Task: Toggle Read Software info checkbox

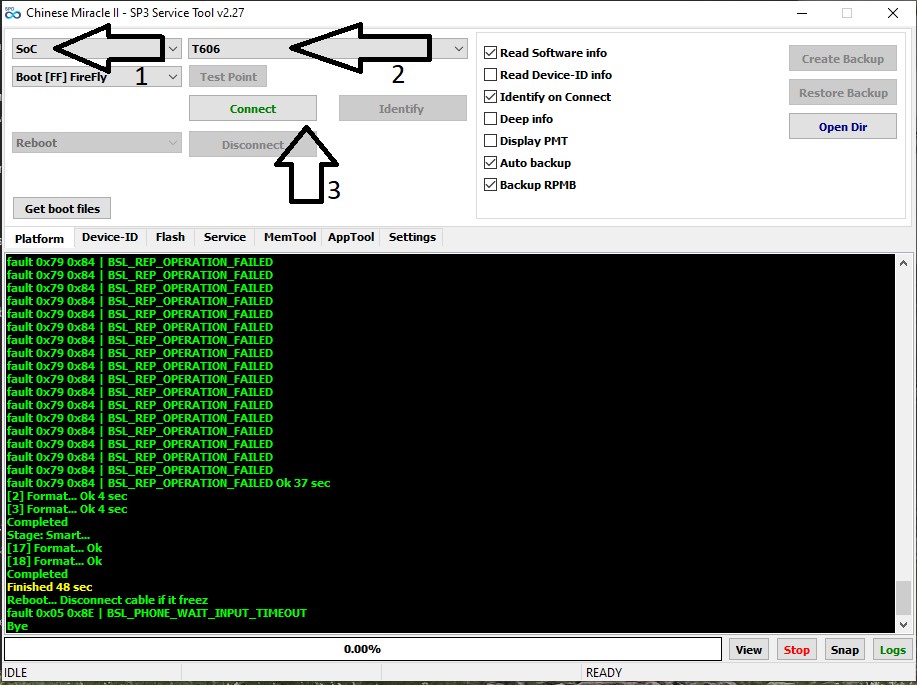Action: pos(491,53)
